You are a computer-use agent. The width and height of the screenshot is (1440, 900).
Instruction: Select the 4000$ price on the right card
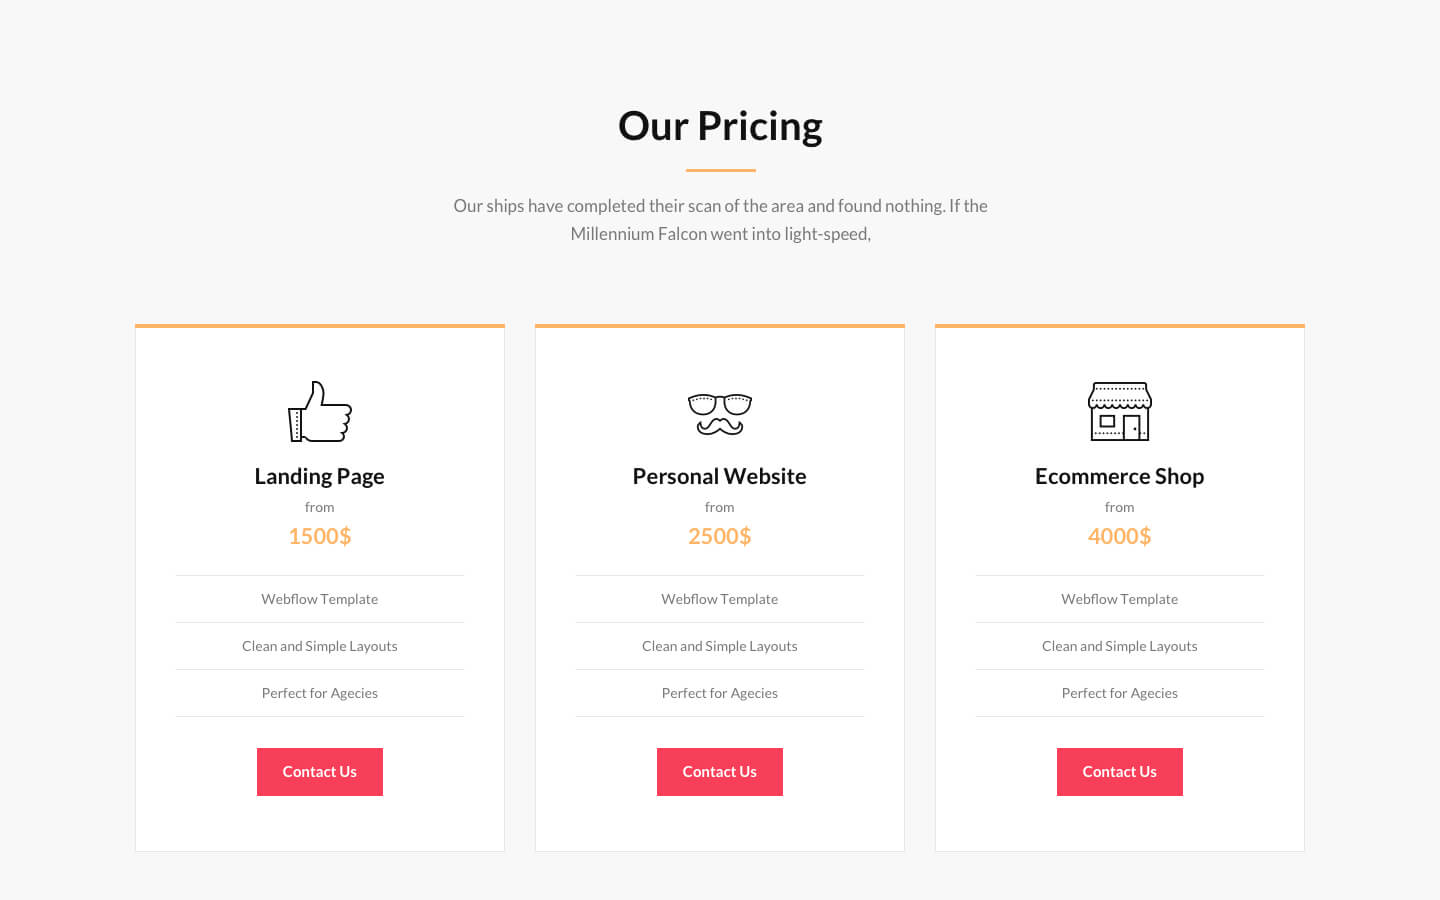[1120, 536]
